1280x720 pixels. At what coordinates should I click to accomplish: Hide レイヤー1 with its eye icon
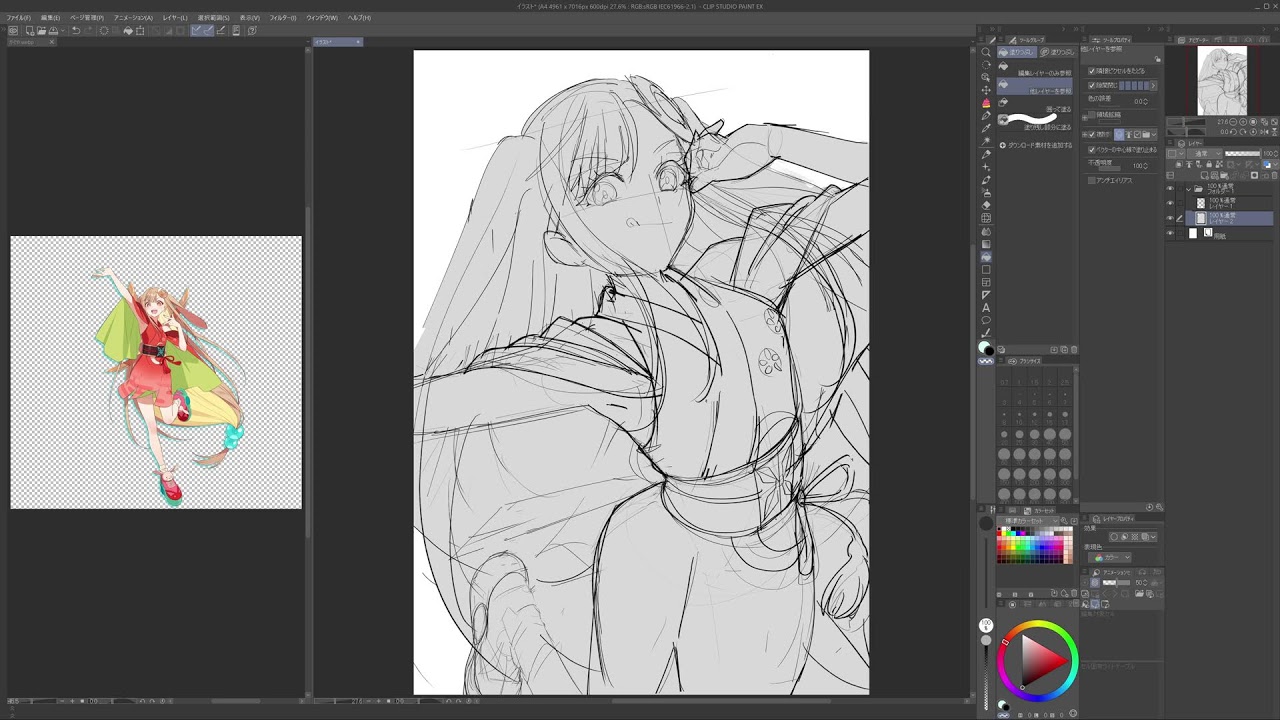pyautogui.click(x=1170, y=203)
